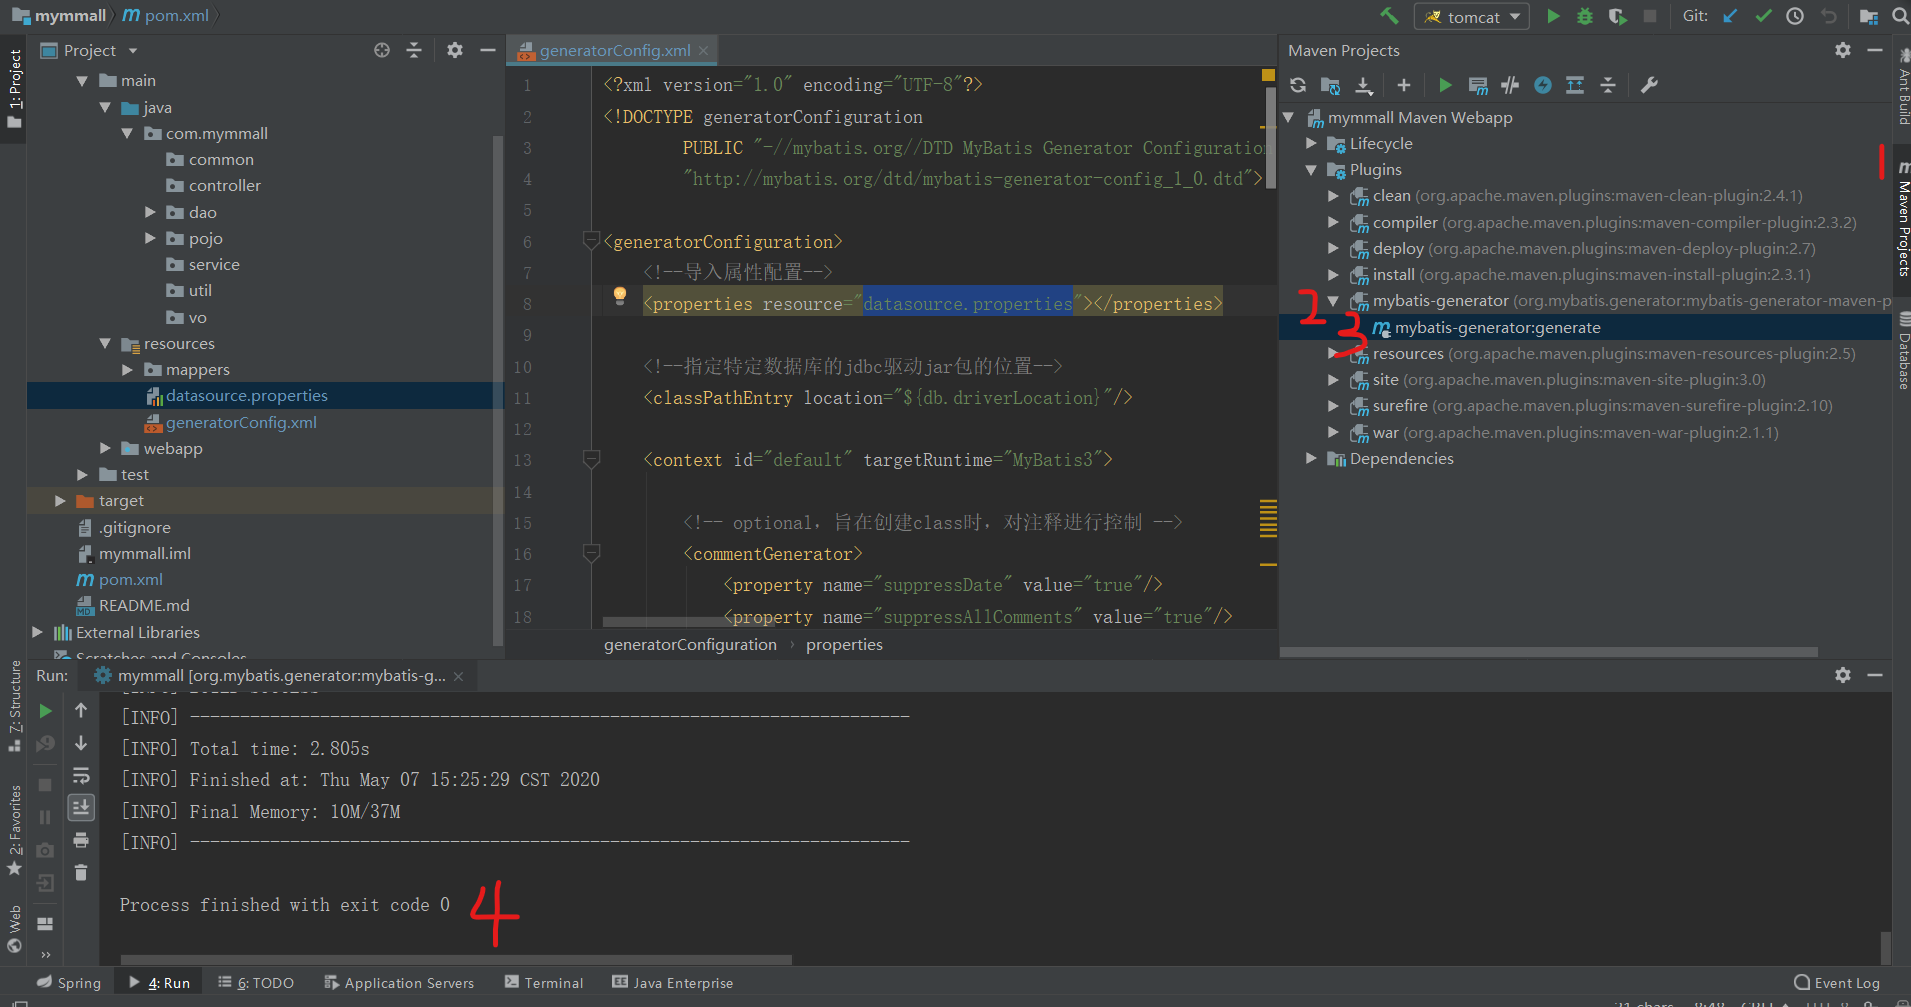Add Maven project with the plus icon
The height and width of the screenshot is (1007, 1911).
pos(1404,85)
